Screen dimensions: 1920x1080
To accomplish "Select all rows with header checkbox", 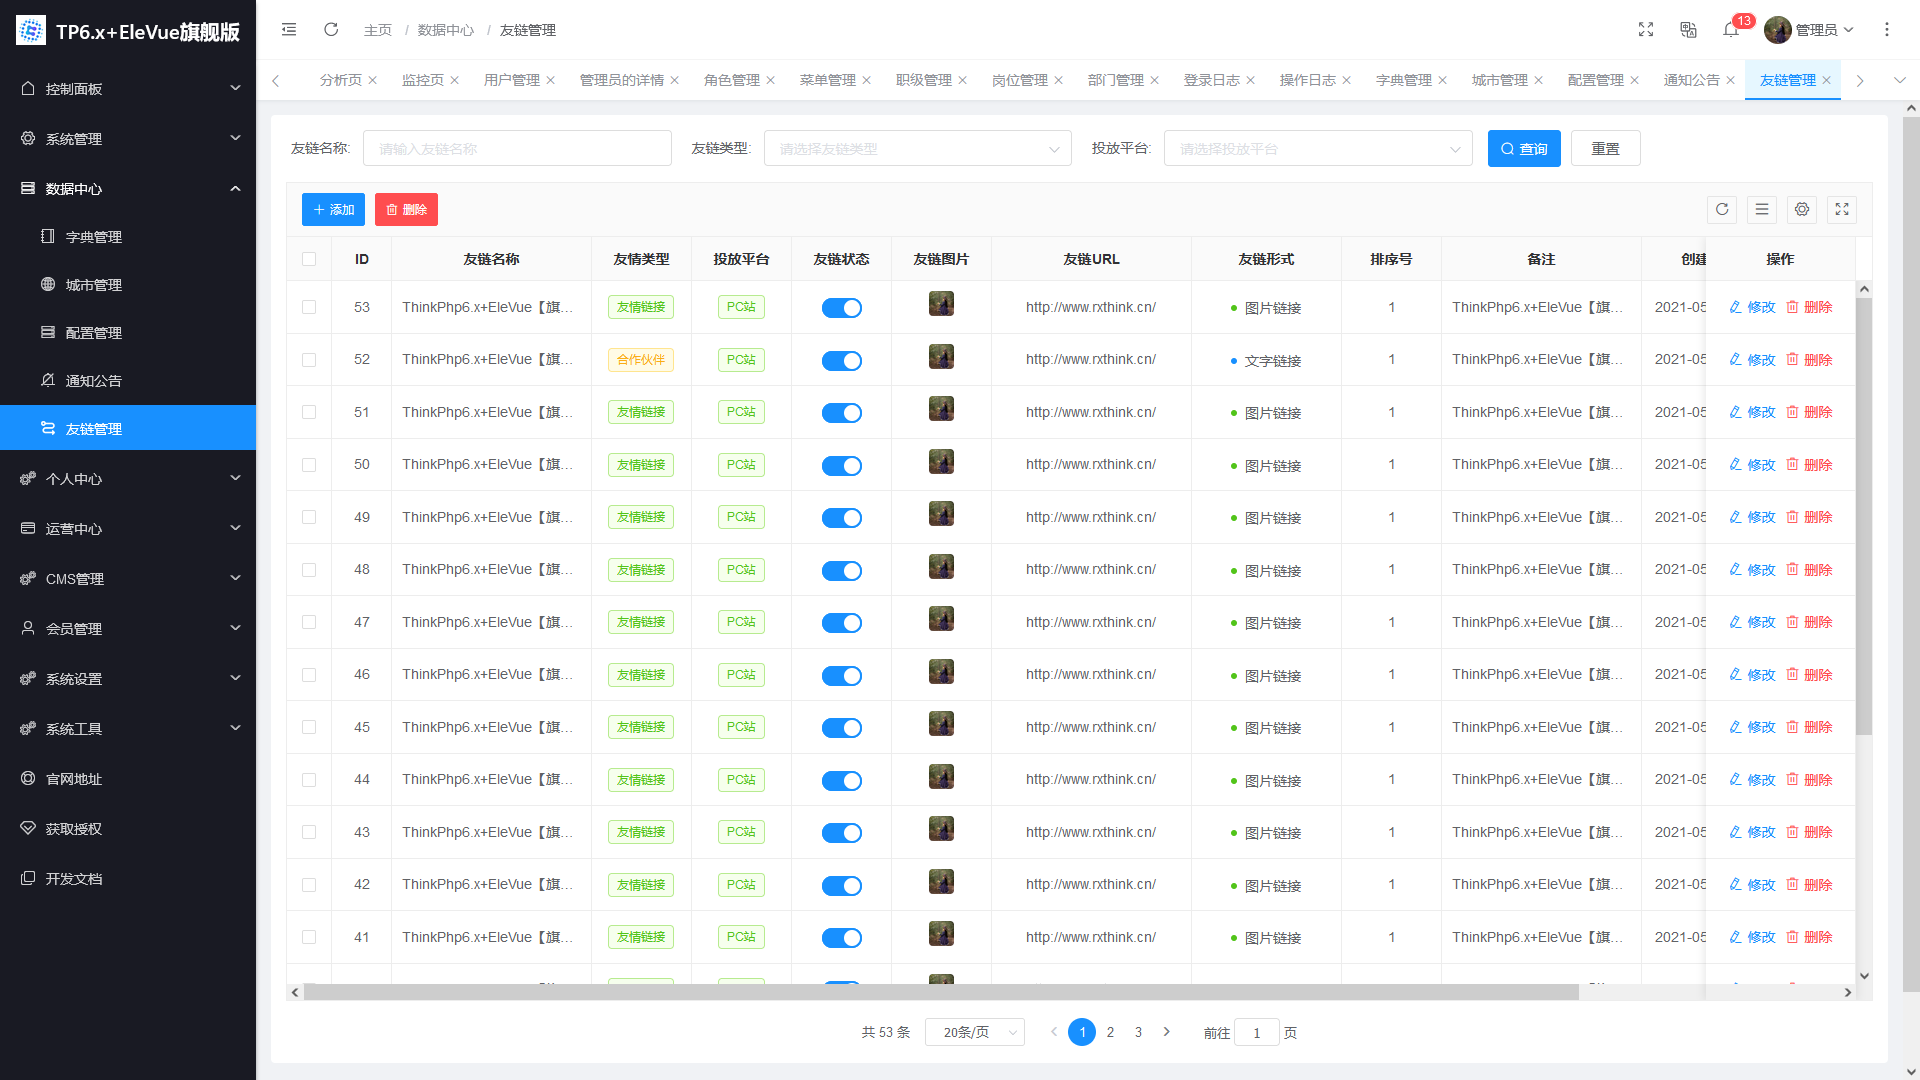I will [309, 259].
